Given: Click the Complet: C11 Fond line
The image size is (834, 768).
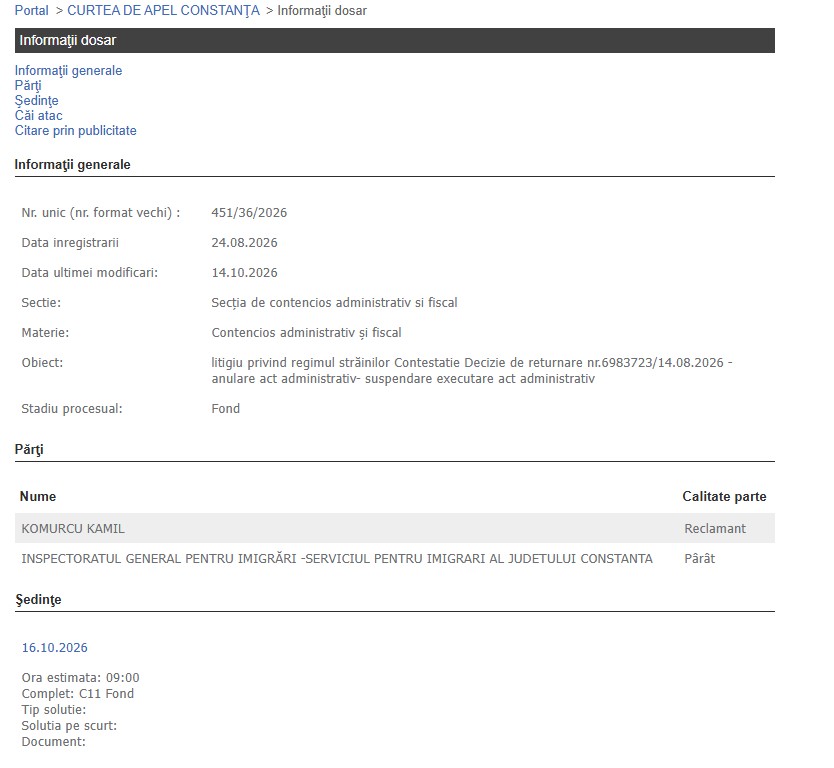Looking at the screenshot, I should [x=78, y=694].
